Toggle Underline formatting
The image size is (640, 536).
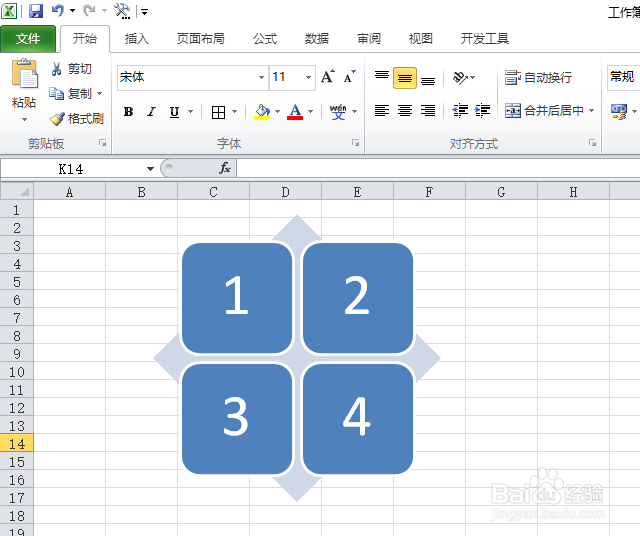click(x=174, y=111)
